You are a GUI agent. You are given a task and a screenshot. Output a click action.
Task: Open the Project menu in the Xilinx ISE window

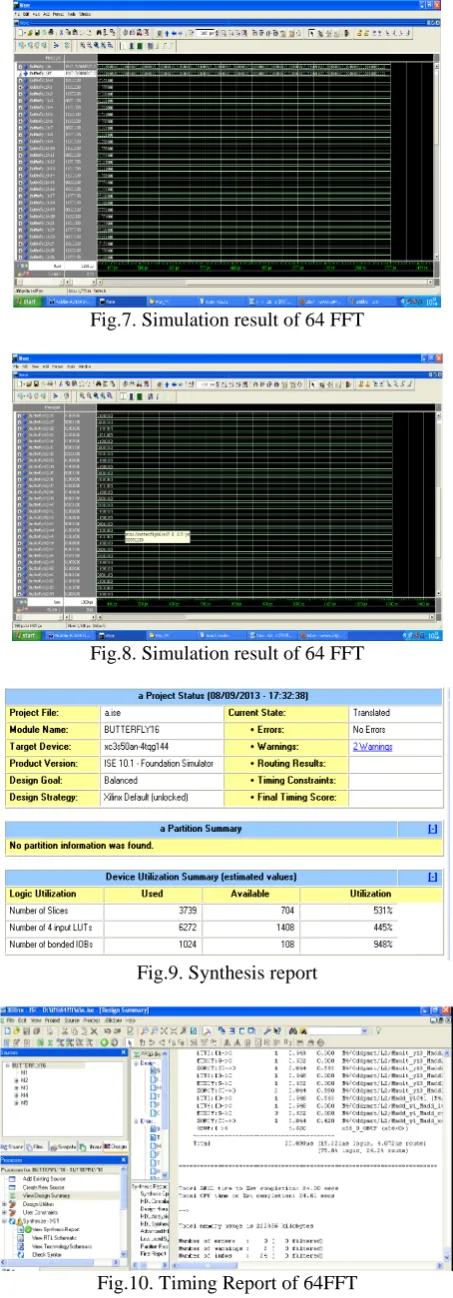52,1020
